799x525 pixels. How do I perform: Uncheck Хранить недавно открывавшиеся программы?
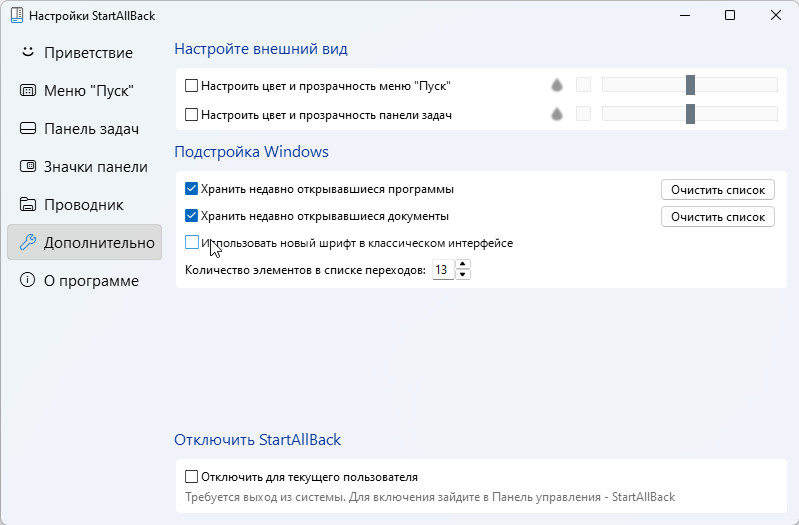tap(192, 189)
